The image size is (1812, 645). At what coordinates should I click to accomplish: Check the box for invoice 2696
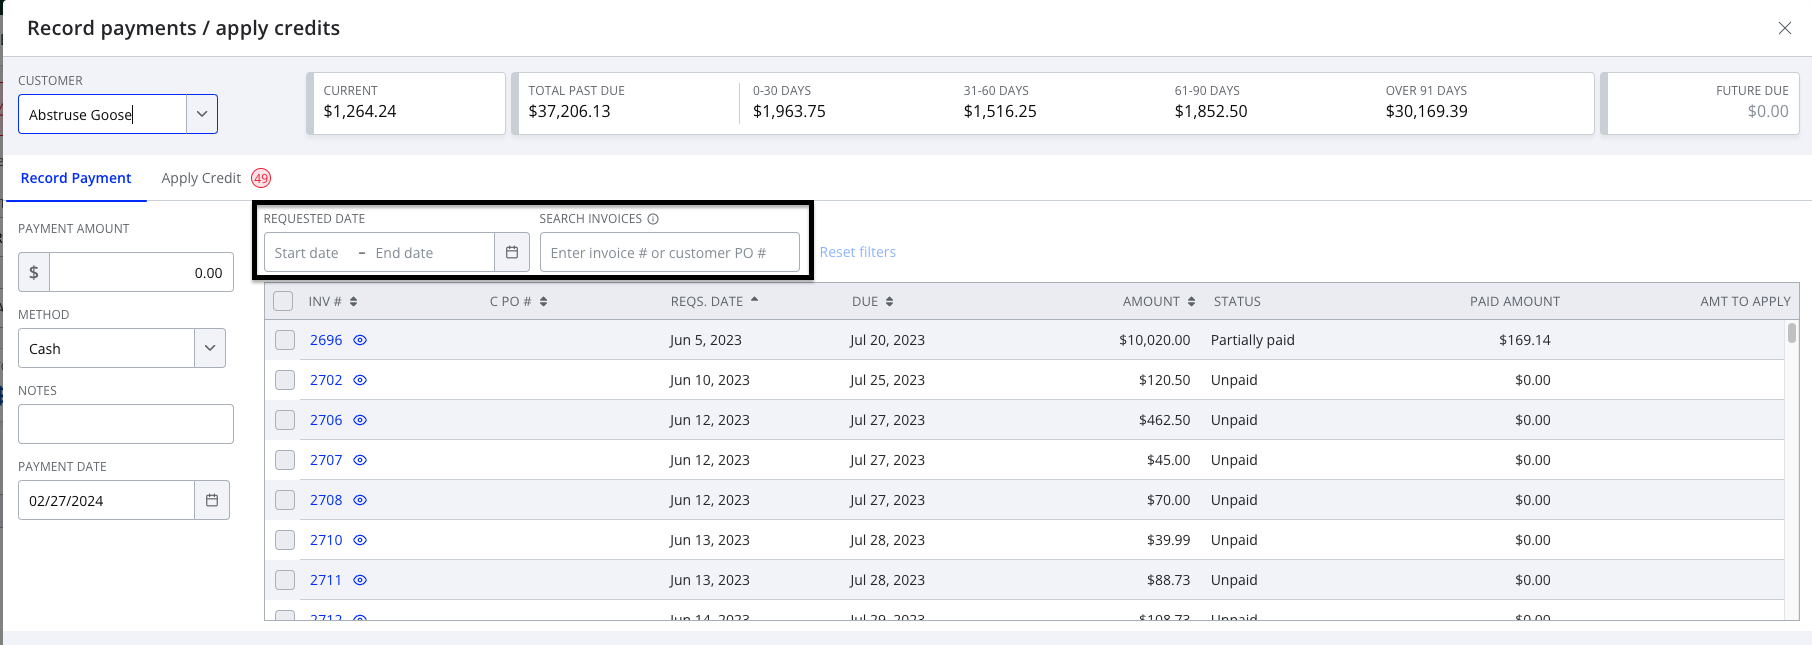point(285,340)
